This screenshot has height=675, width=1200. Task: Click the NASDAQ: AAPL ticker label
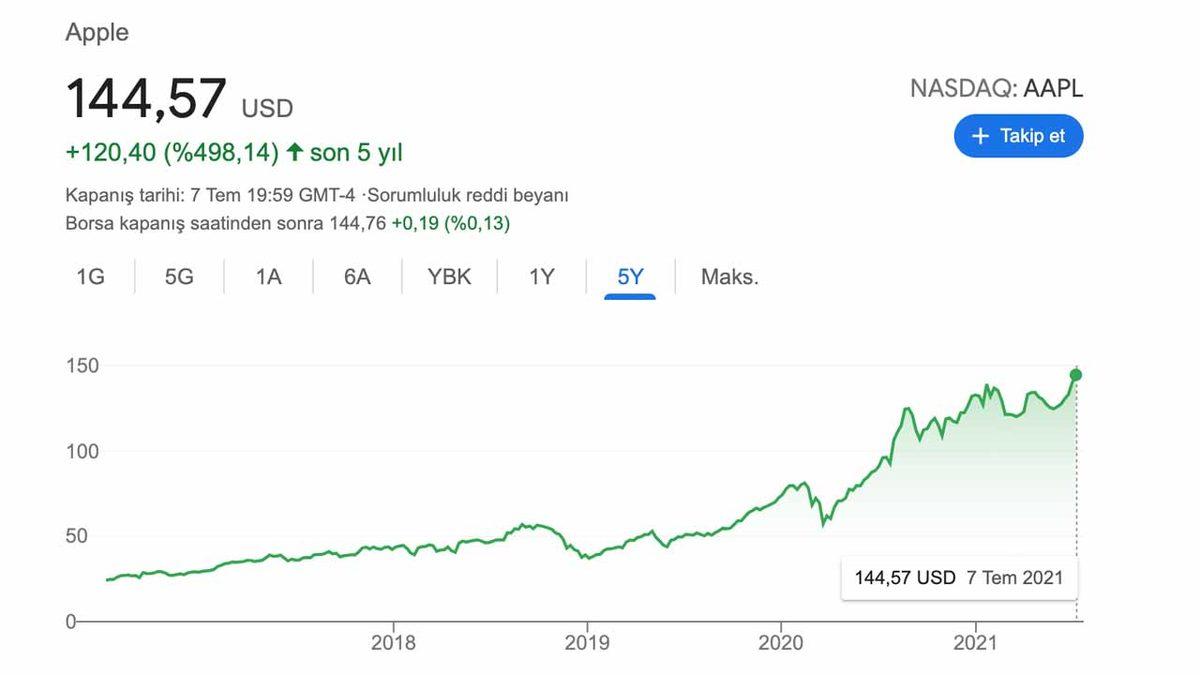(996, 89)
